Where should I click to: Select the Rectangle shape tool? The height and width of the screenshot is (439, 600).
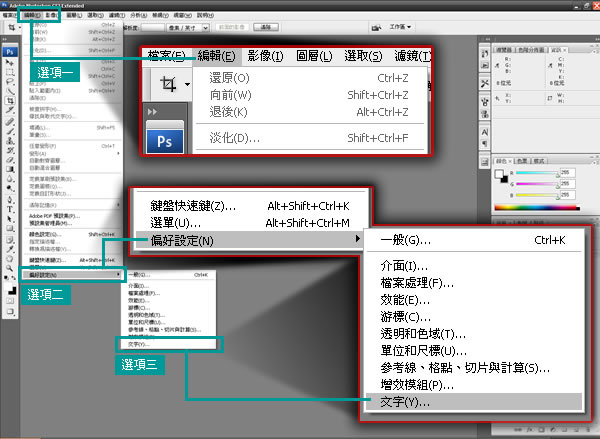tap(10, 228)
